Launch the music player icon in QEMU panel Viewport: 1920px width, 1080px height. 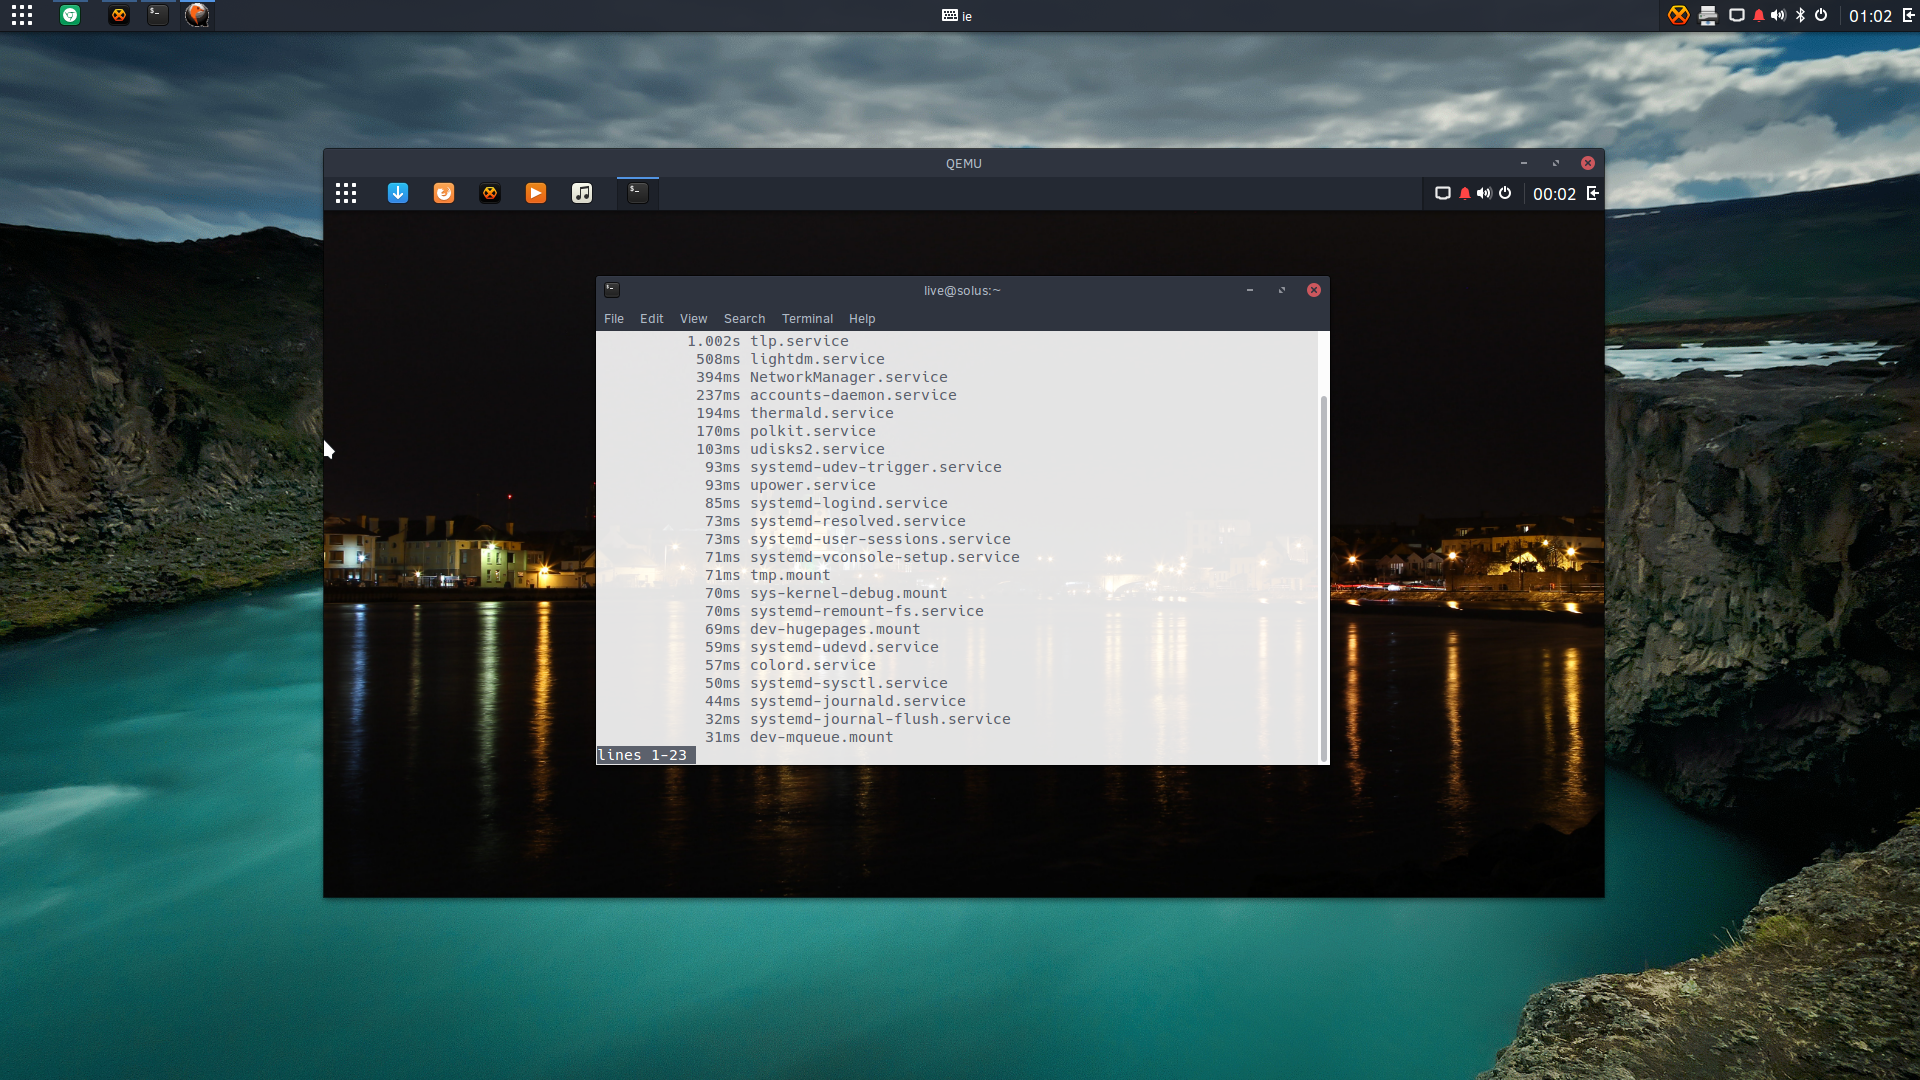(x=582, y=193)
